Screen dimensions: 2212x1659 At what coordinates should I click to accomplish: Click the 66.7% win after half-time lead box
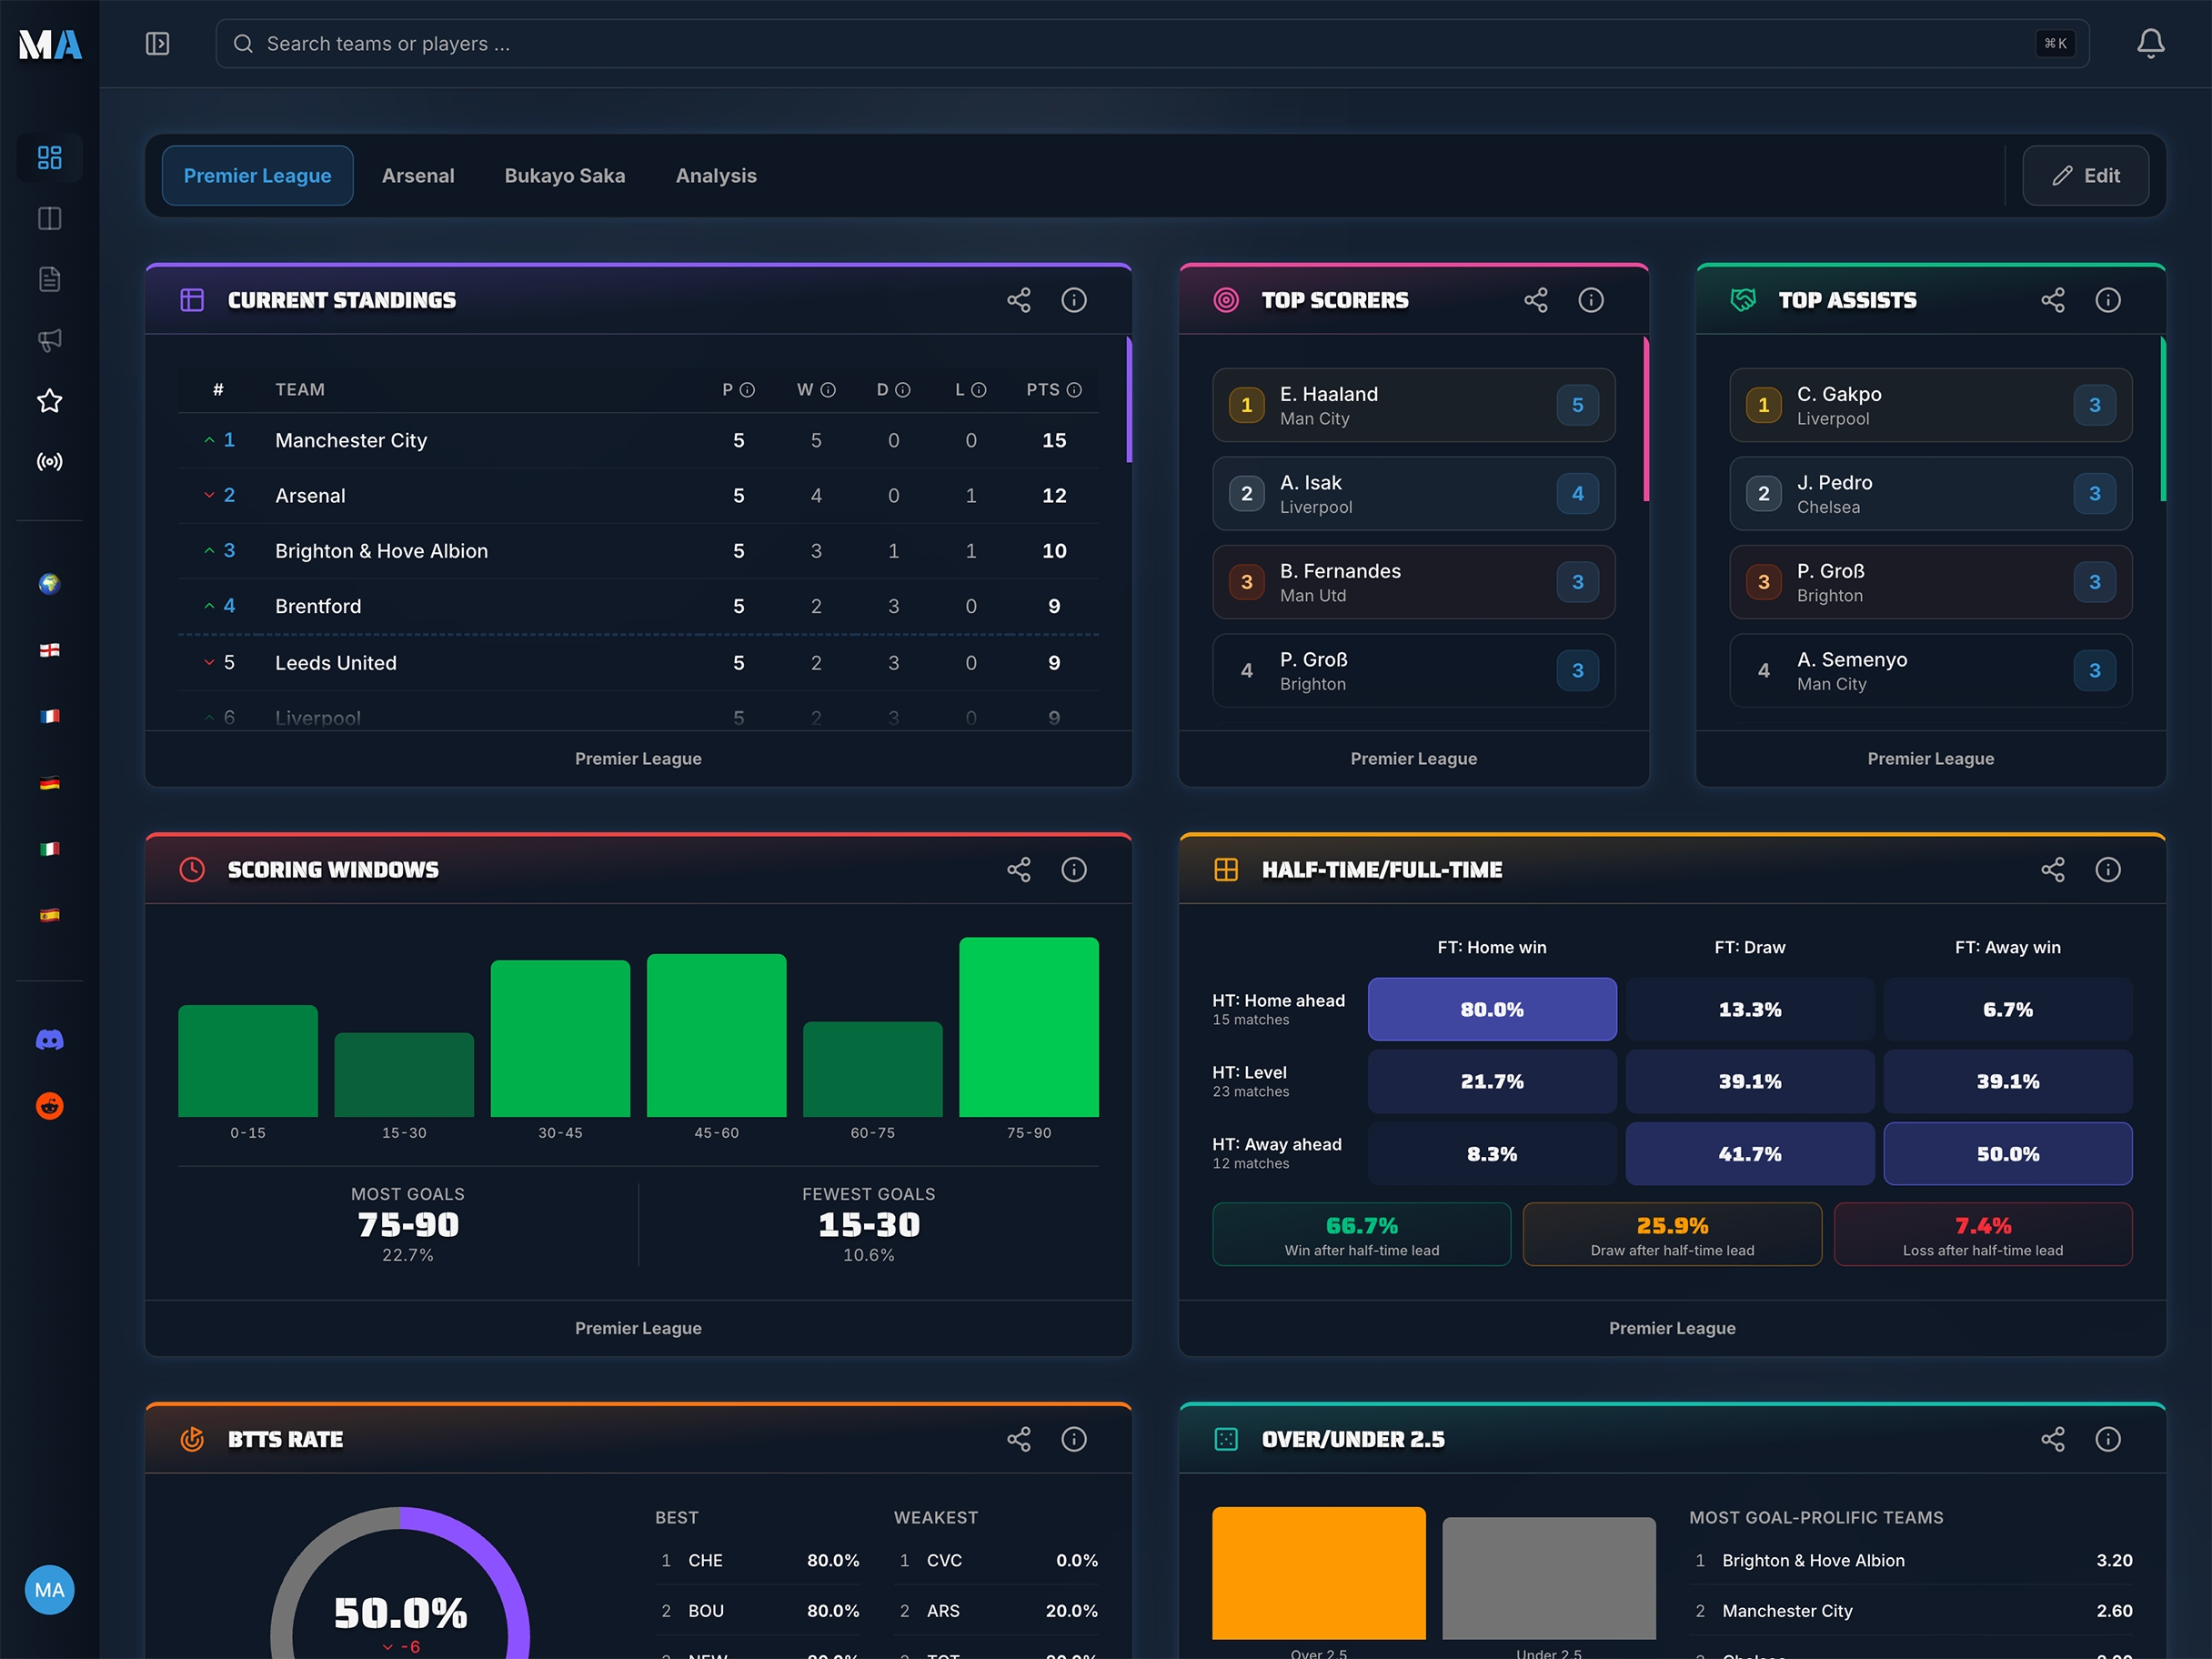point(1361,1234)
